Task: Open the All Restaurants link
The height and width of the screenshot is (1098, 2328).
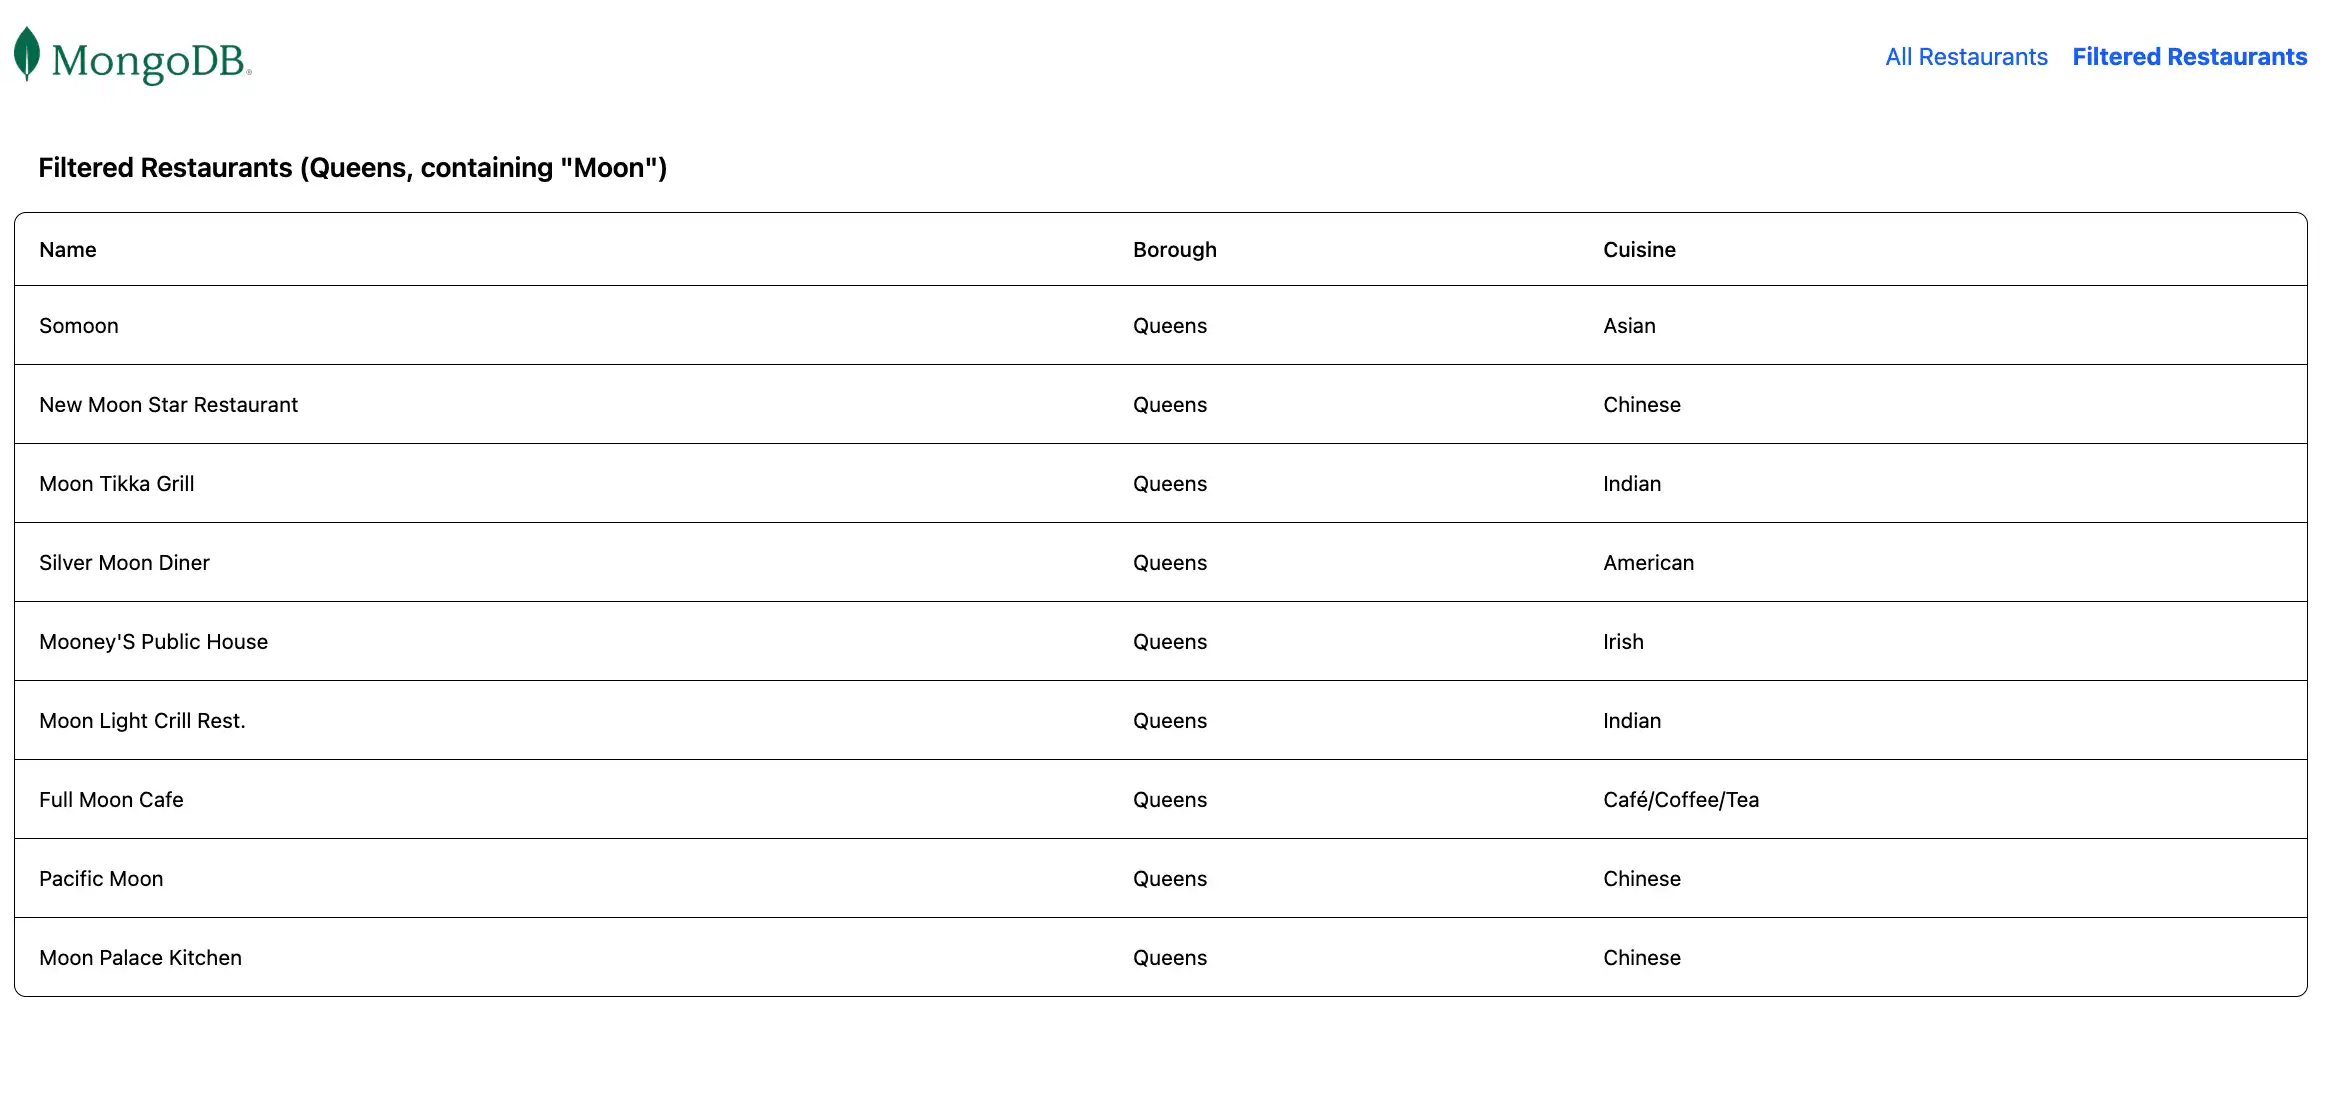Action: [x=1966, y=57]
